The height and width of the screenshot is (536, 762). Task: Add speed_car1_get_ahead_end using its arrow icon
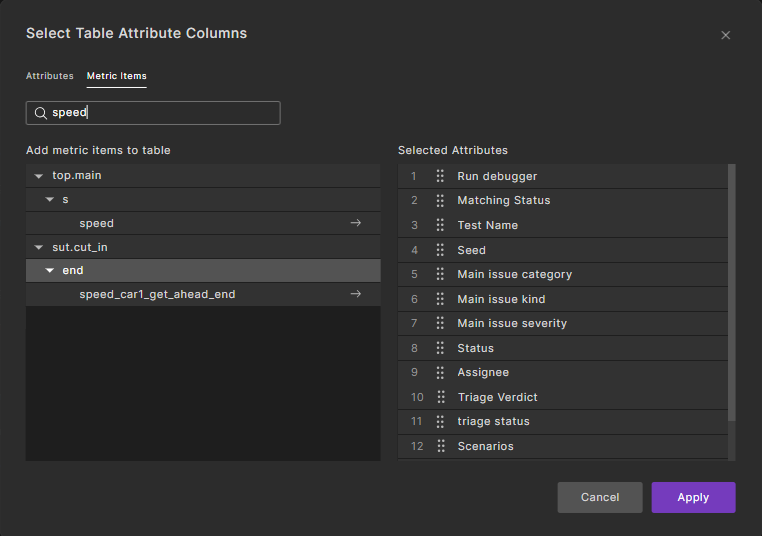pos(355,294)
